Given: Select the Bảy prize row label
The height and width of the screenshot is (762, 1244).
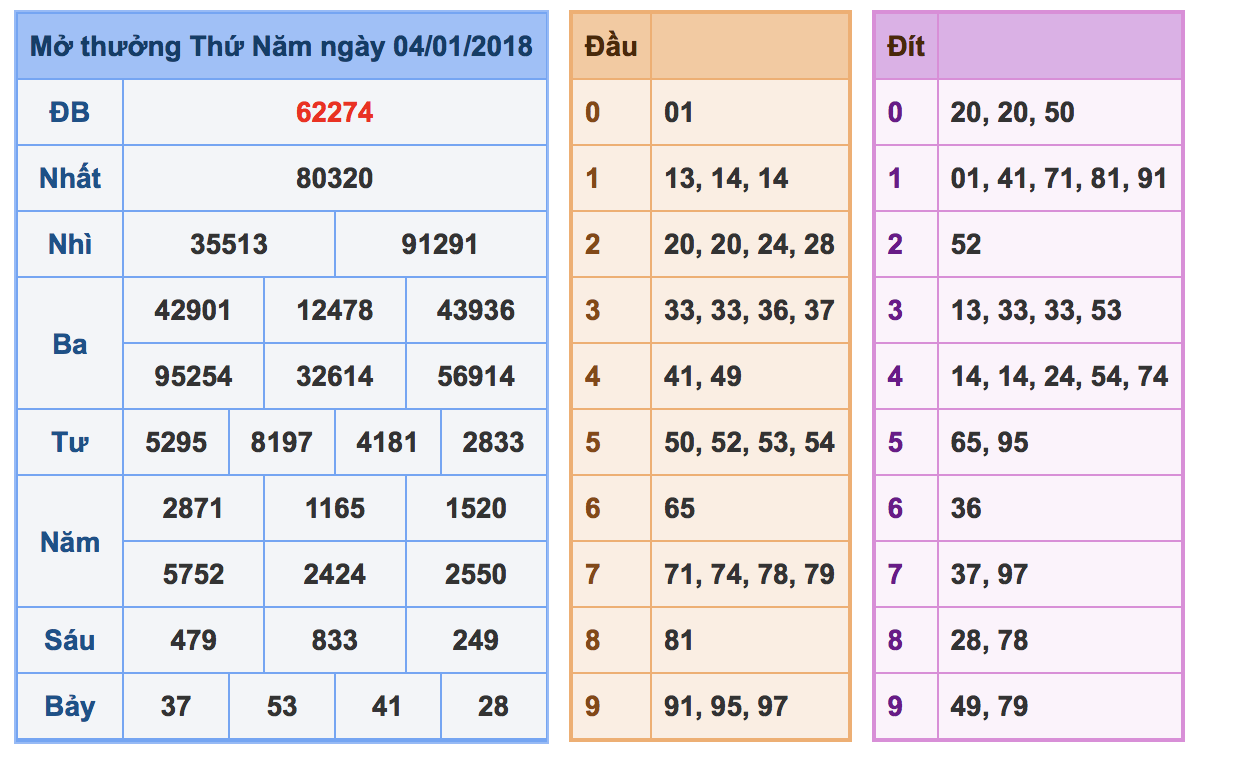Looking at the screenshot, I should point(70,707).
